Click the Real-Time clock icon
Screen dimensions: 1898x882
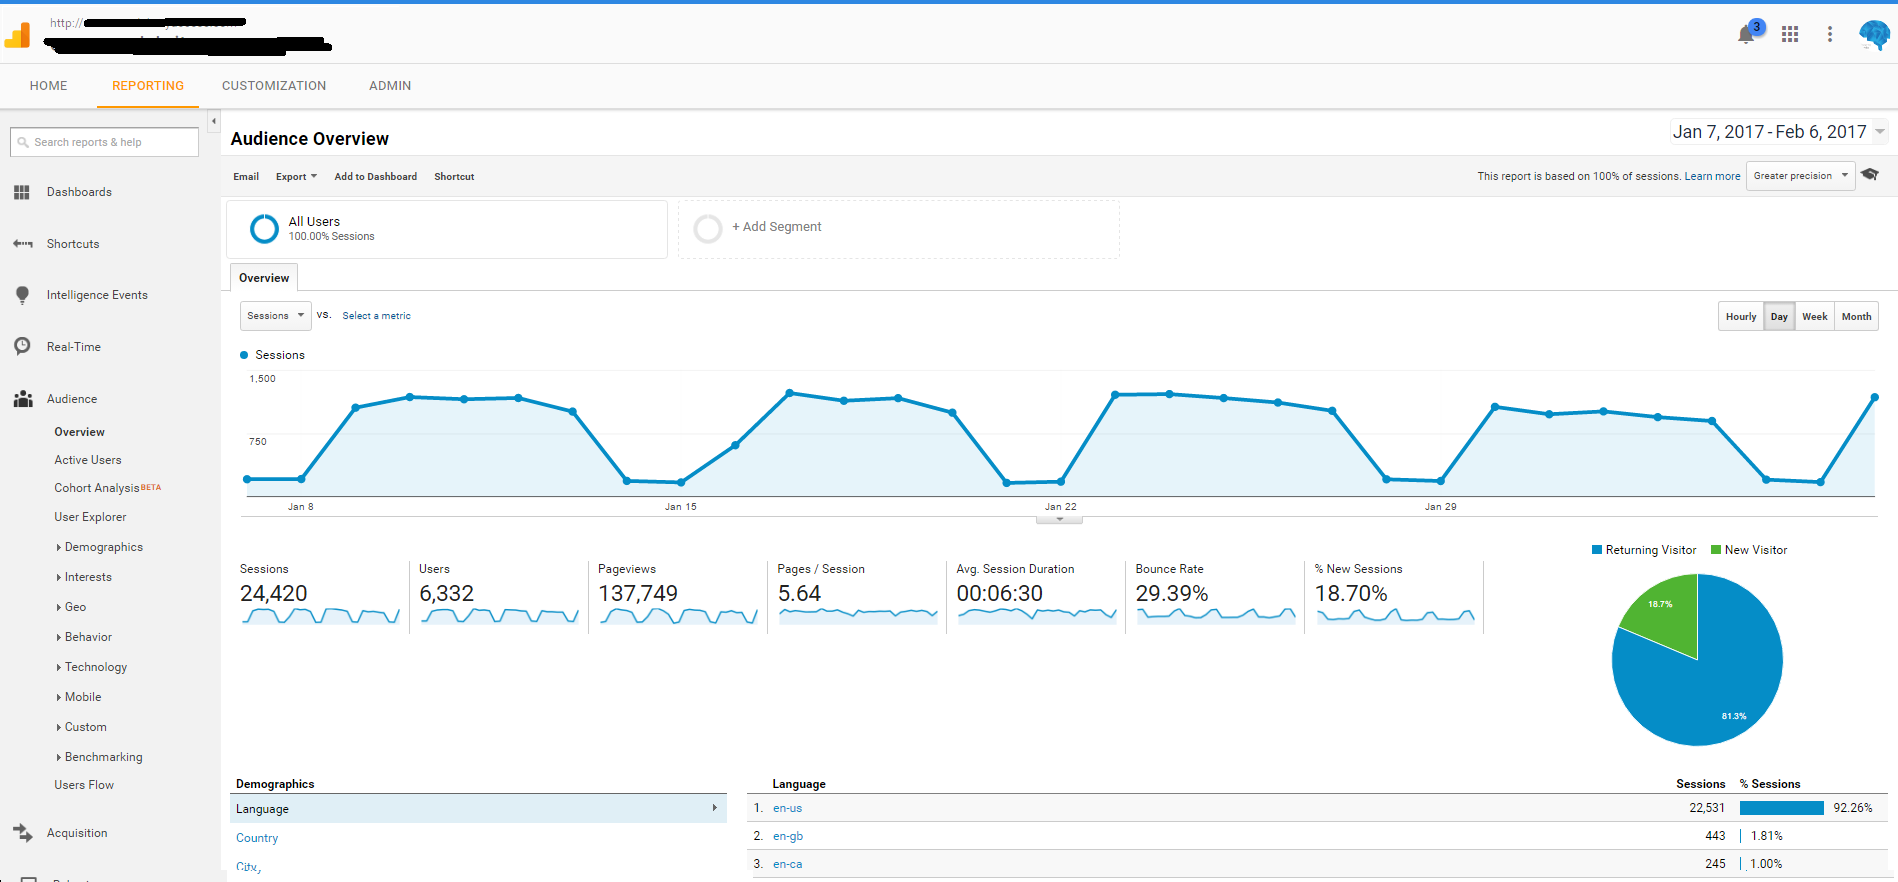[22, 346]
